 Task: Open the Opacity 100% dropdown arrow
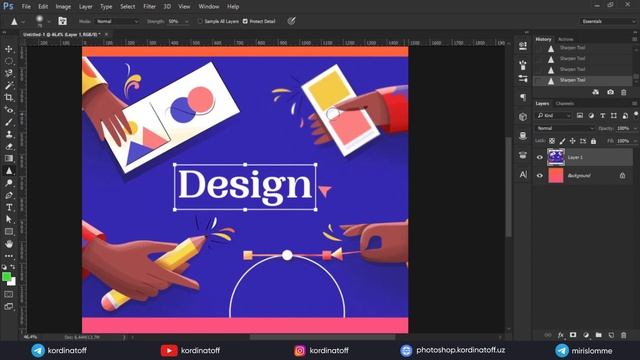pos(635,128)
